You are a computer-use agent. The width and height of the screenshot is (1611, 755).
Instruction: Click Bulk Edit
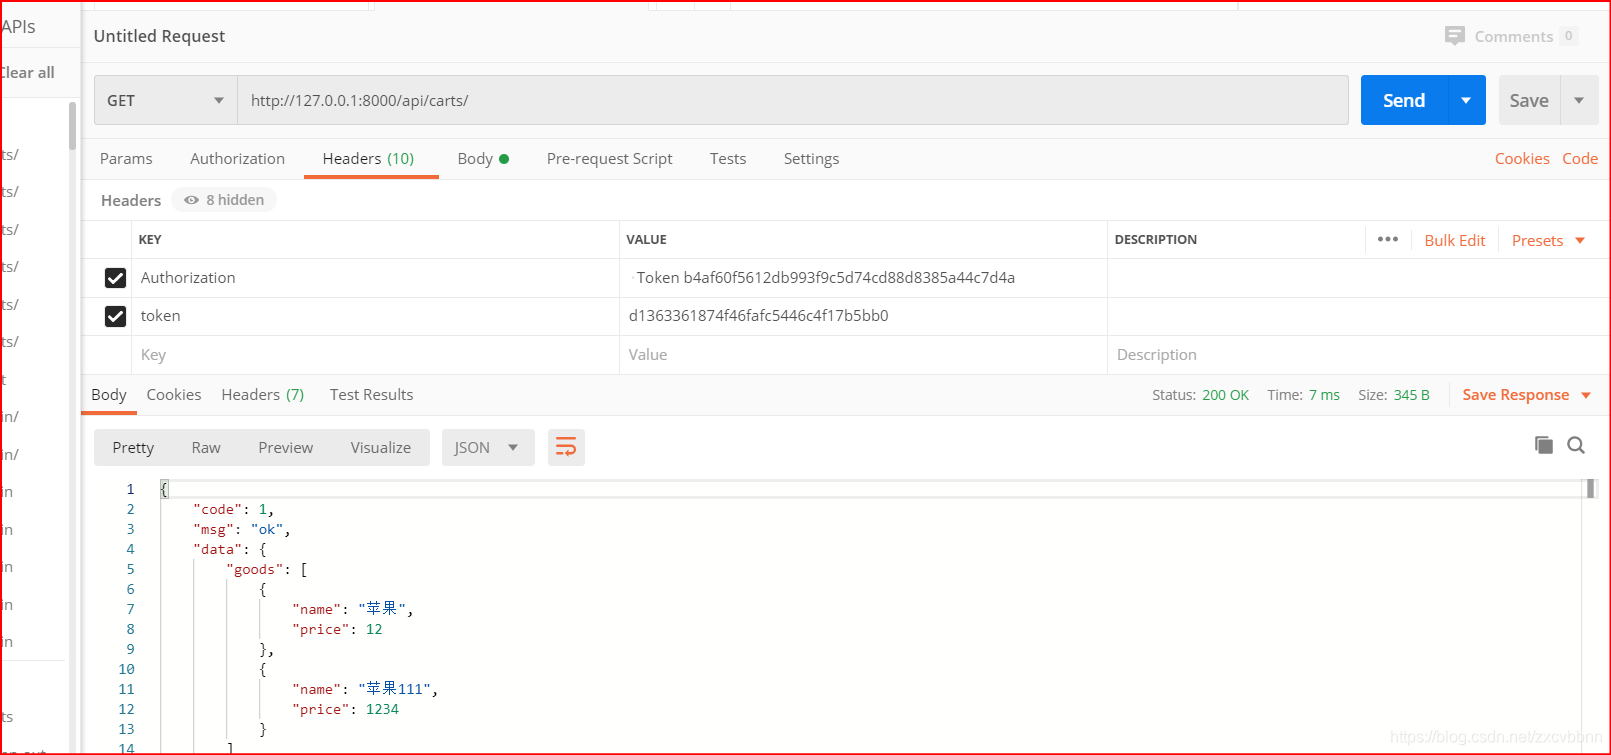coord(1455,240)
